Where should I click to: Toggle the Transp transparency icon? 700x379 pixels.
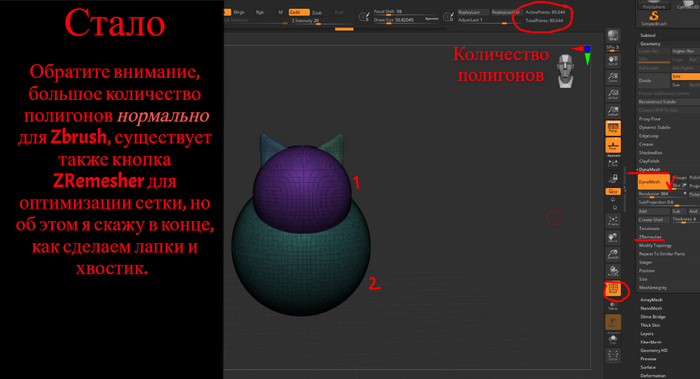click(x=613, y=306)
